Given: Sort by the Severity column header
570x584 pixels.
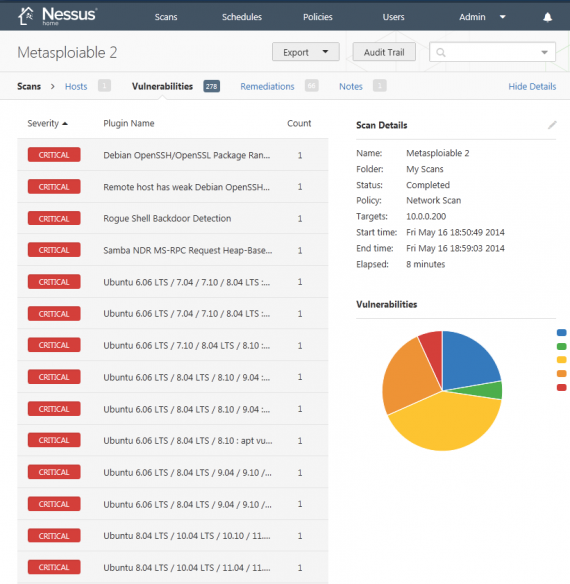Looking at the screenshot, I should coord(47,123).
